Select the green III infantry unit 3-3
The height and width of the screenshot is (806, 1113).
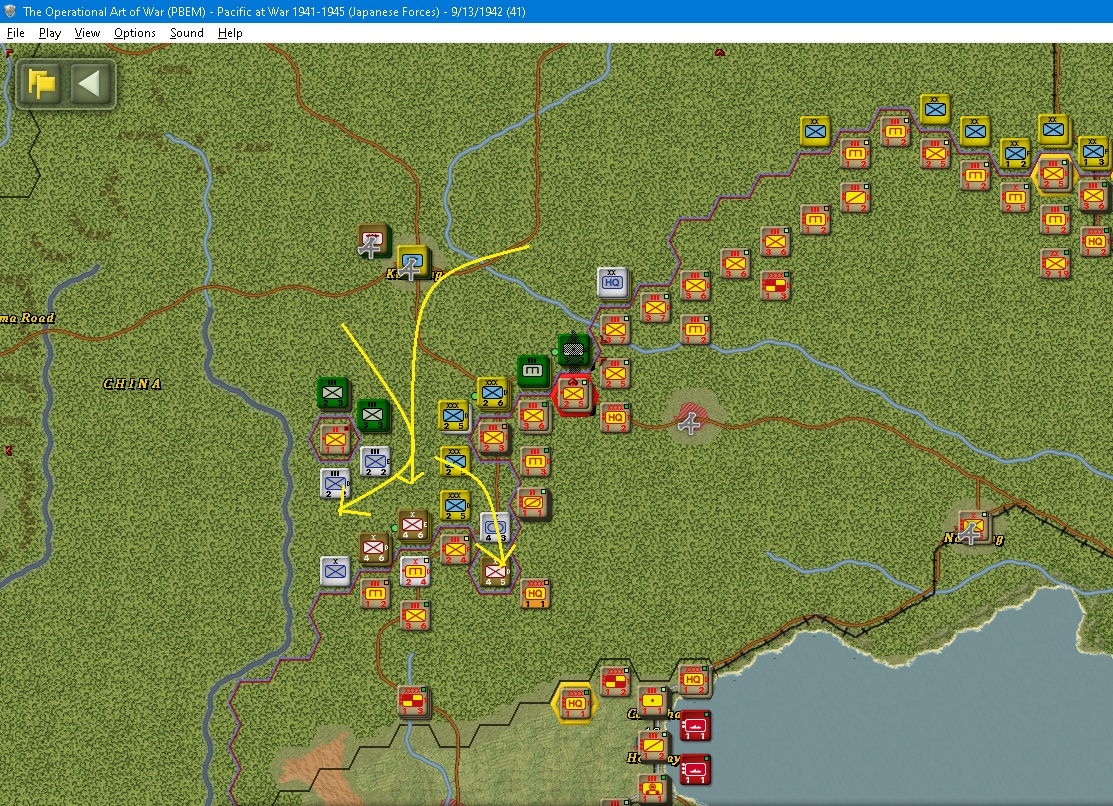click(373, 415)
